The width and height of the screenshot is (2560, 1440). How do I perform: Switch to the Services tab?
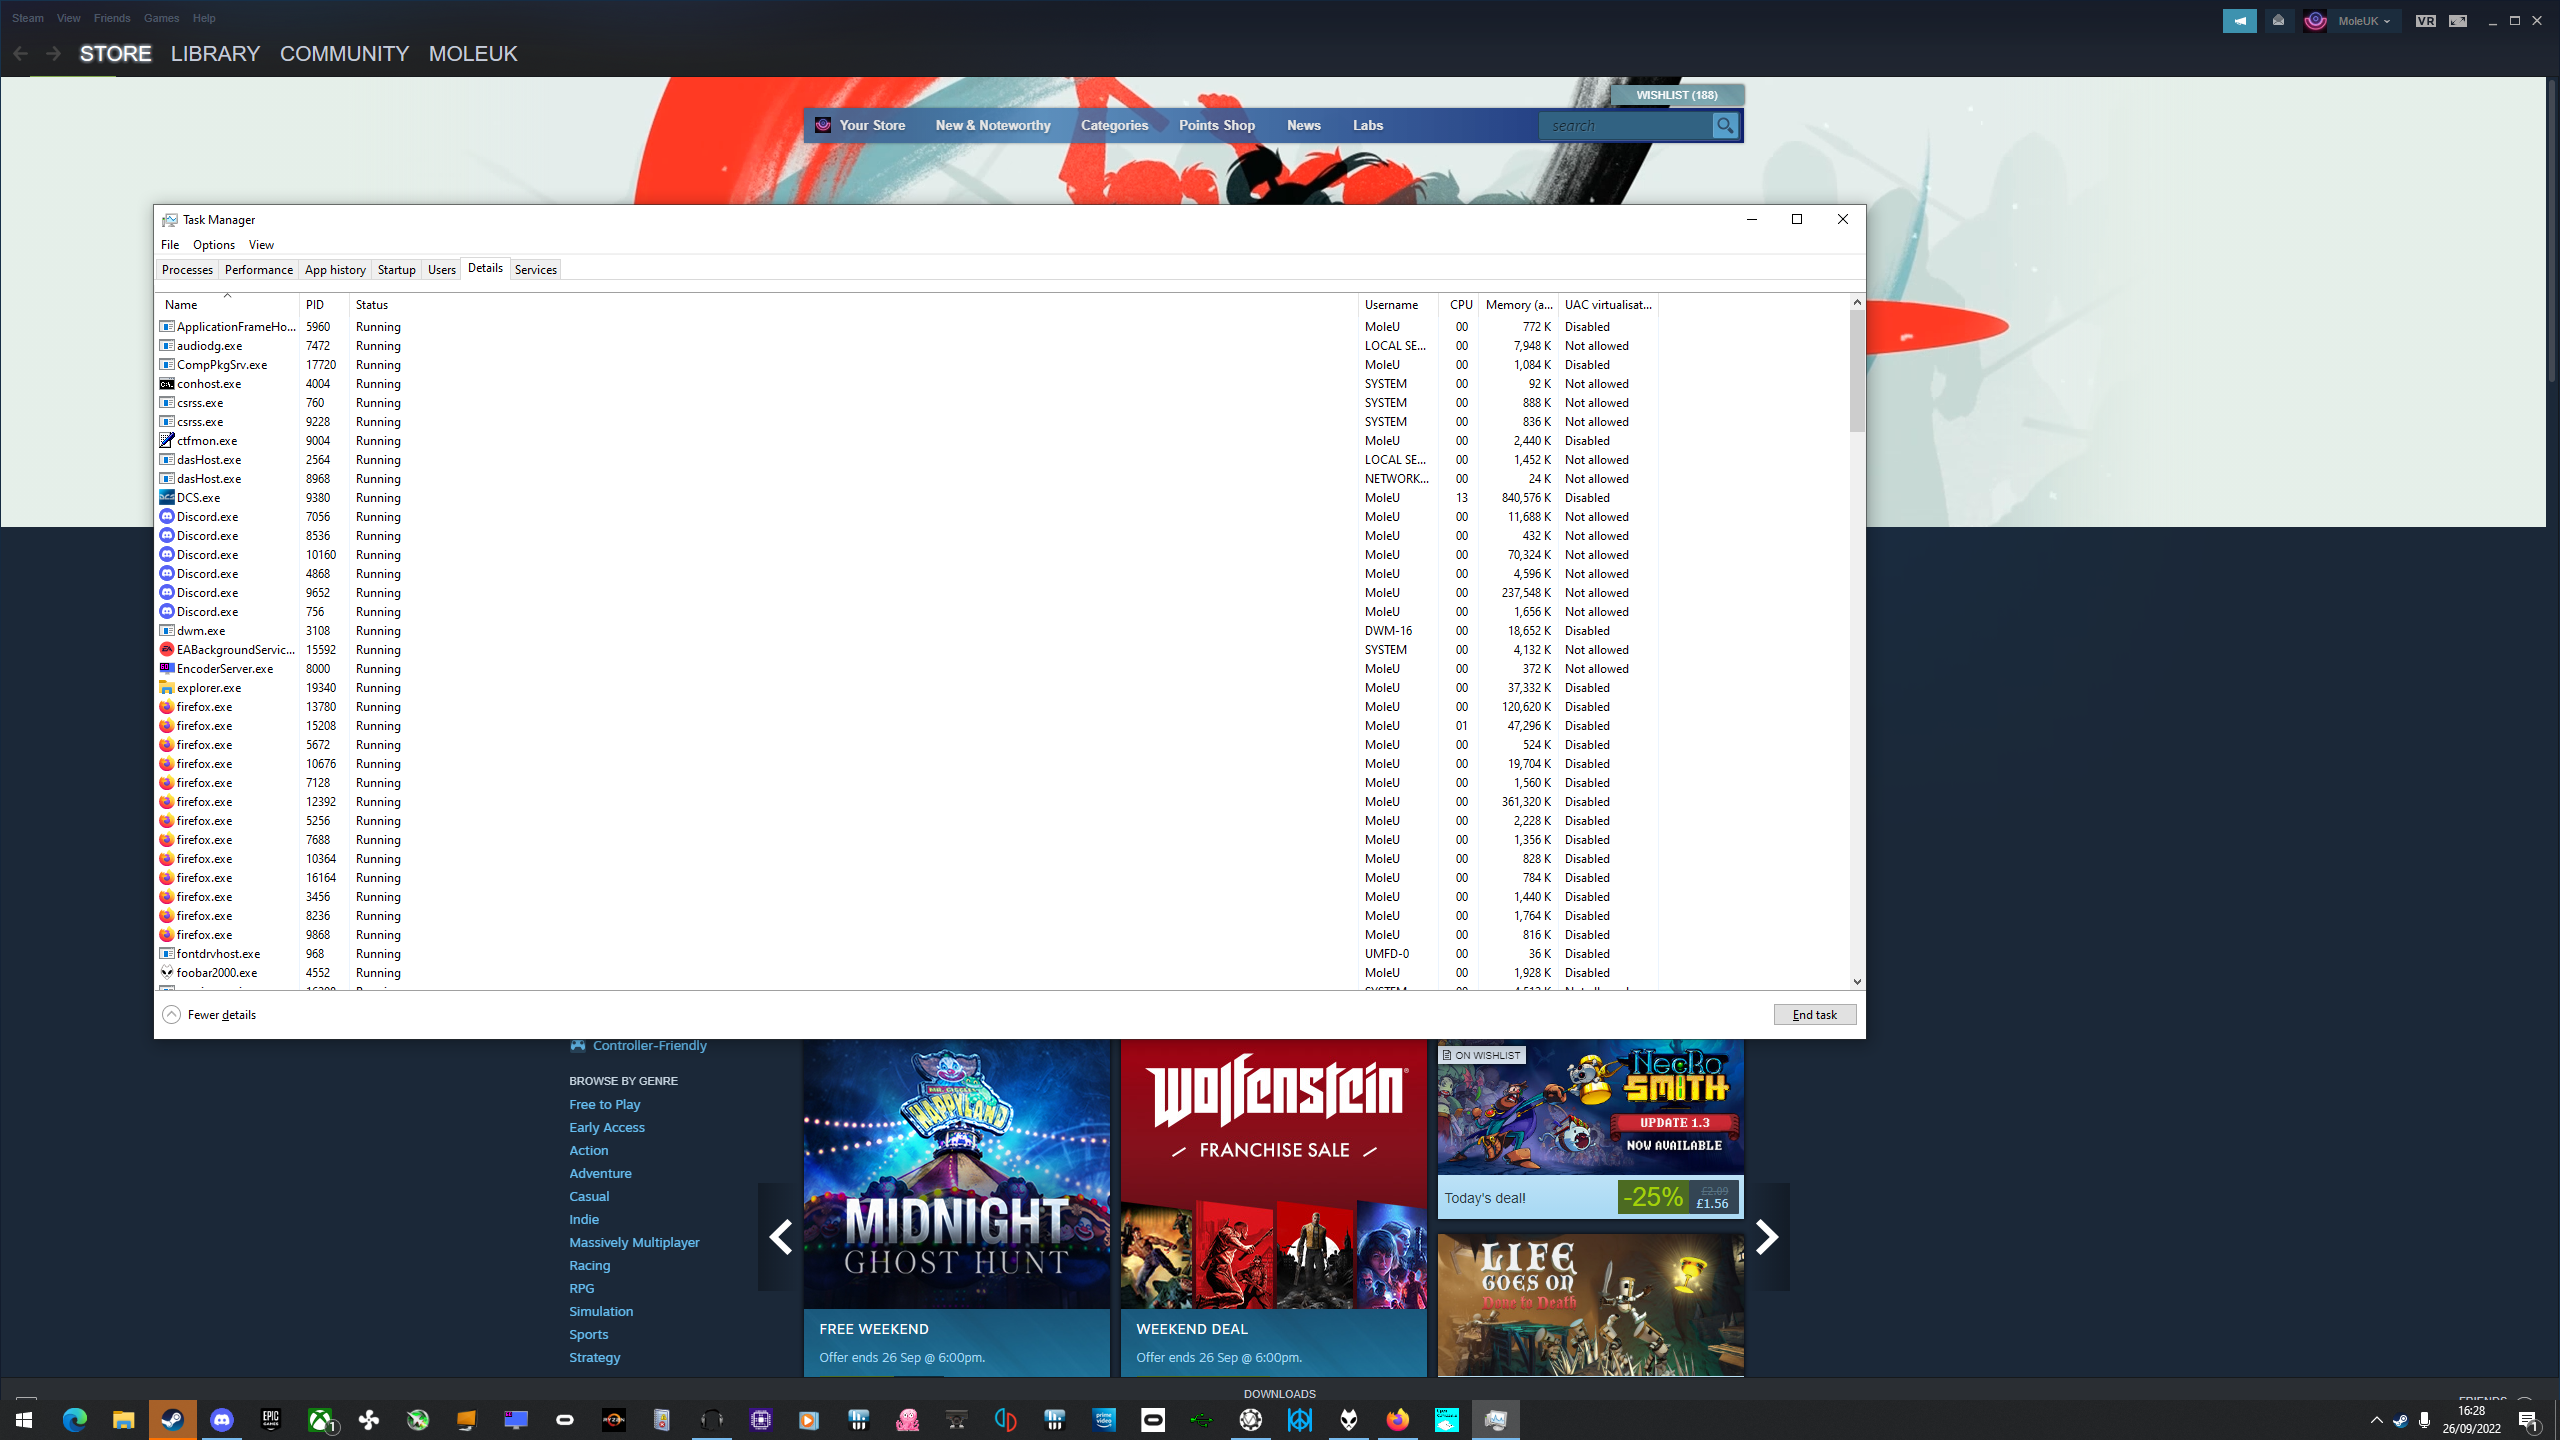click(535, 269)
